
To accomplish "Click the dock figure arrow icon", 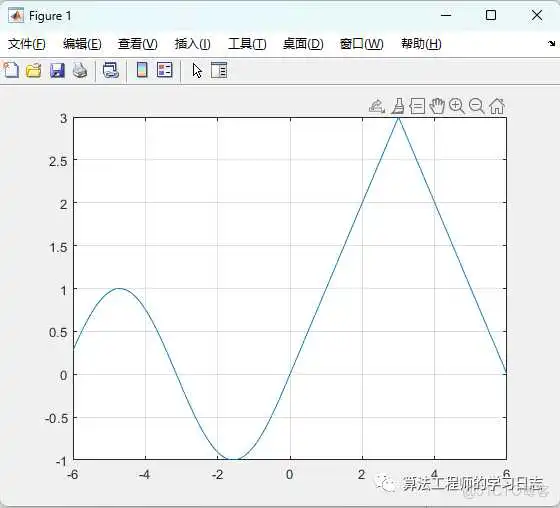I will [x=551, y=44].
